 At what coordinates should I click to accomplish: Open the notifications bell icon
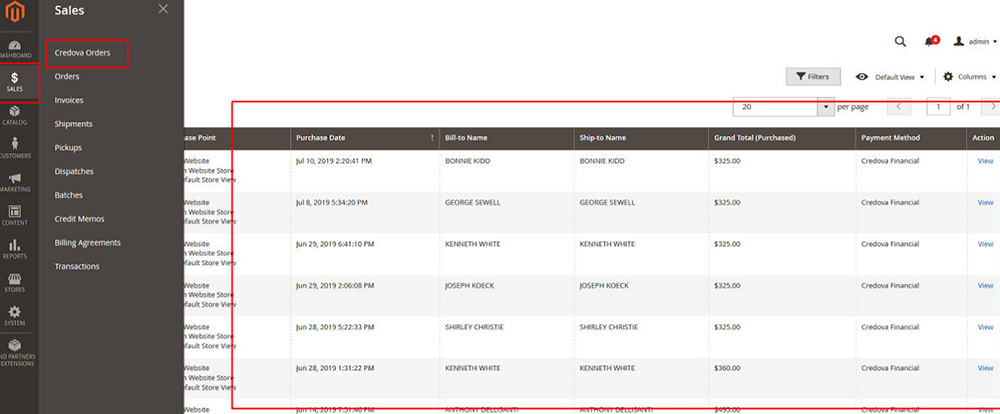930,41
